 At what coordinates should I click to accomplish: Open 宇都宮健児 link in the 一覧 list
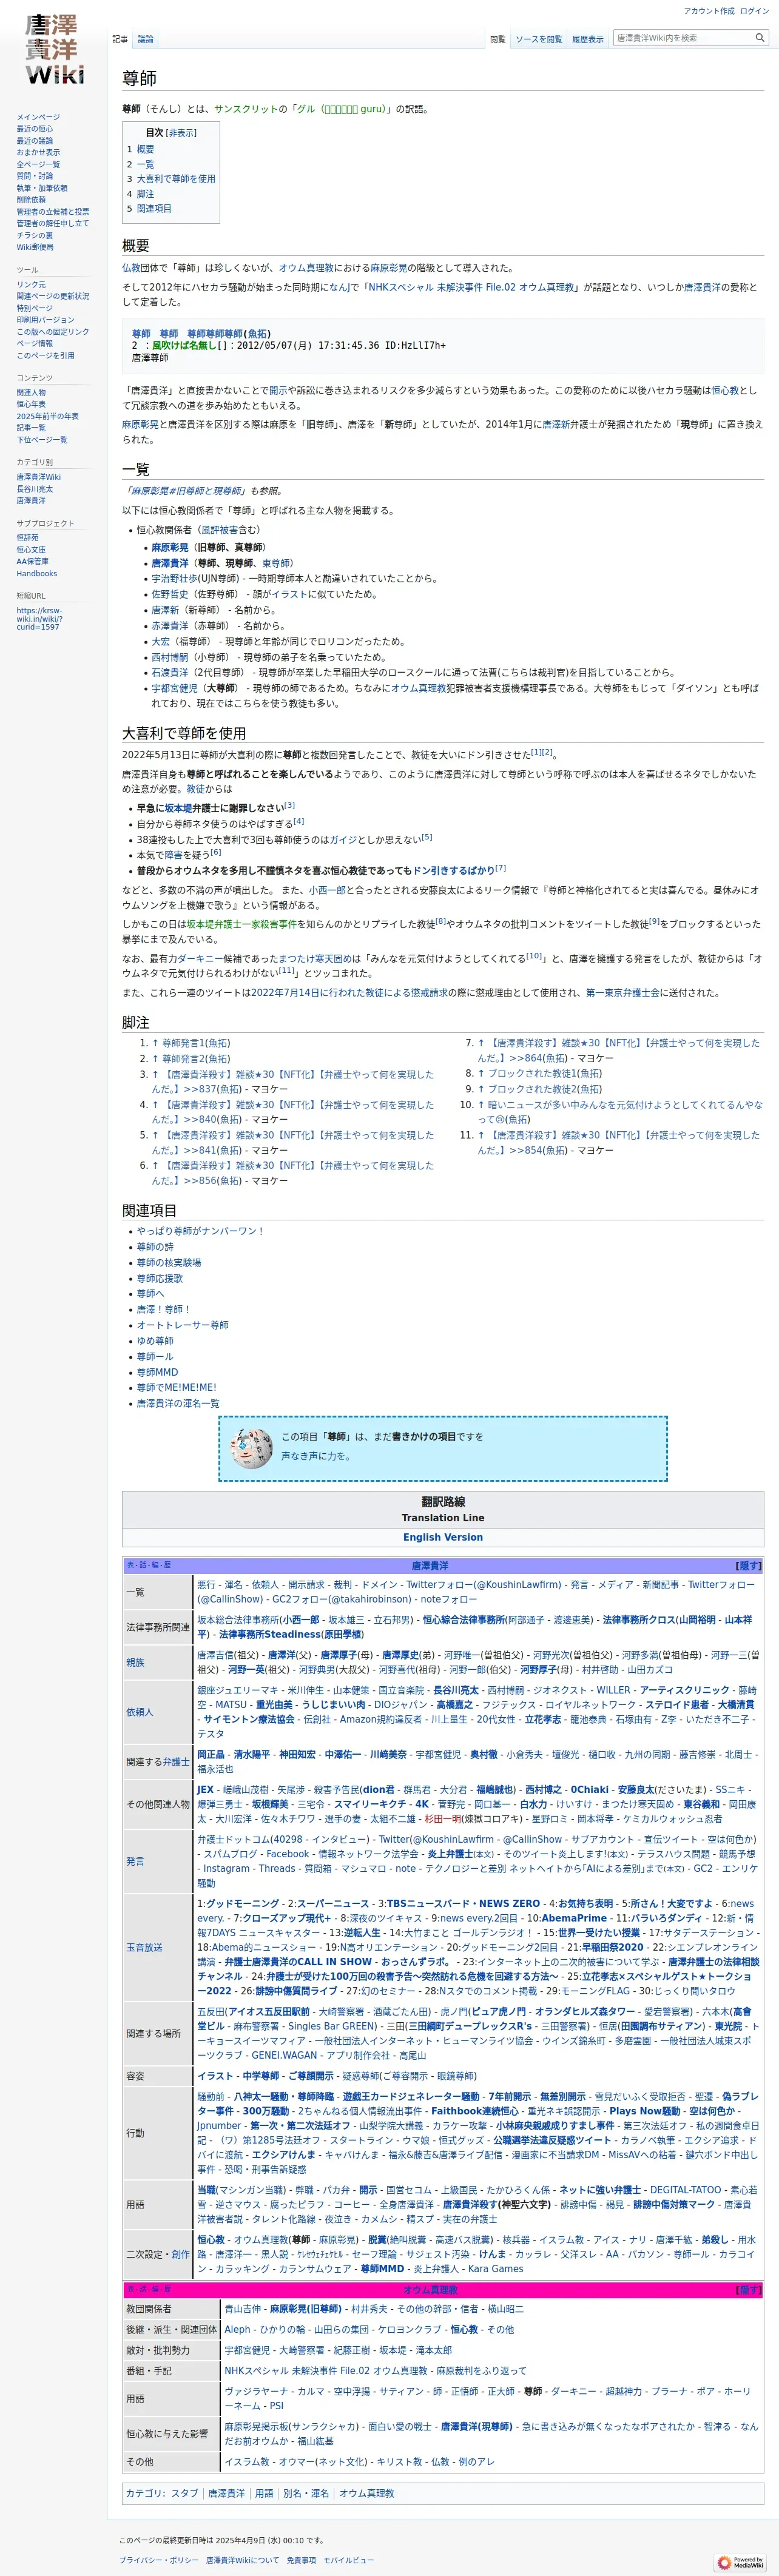click(174, 688)
